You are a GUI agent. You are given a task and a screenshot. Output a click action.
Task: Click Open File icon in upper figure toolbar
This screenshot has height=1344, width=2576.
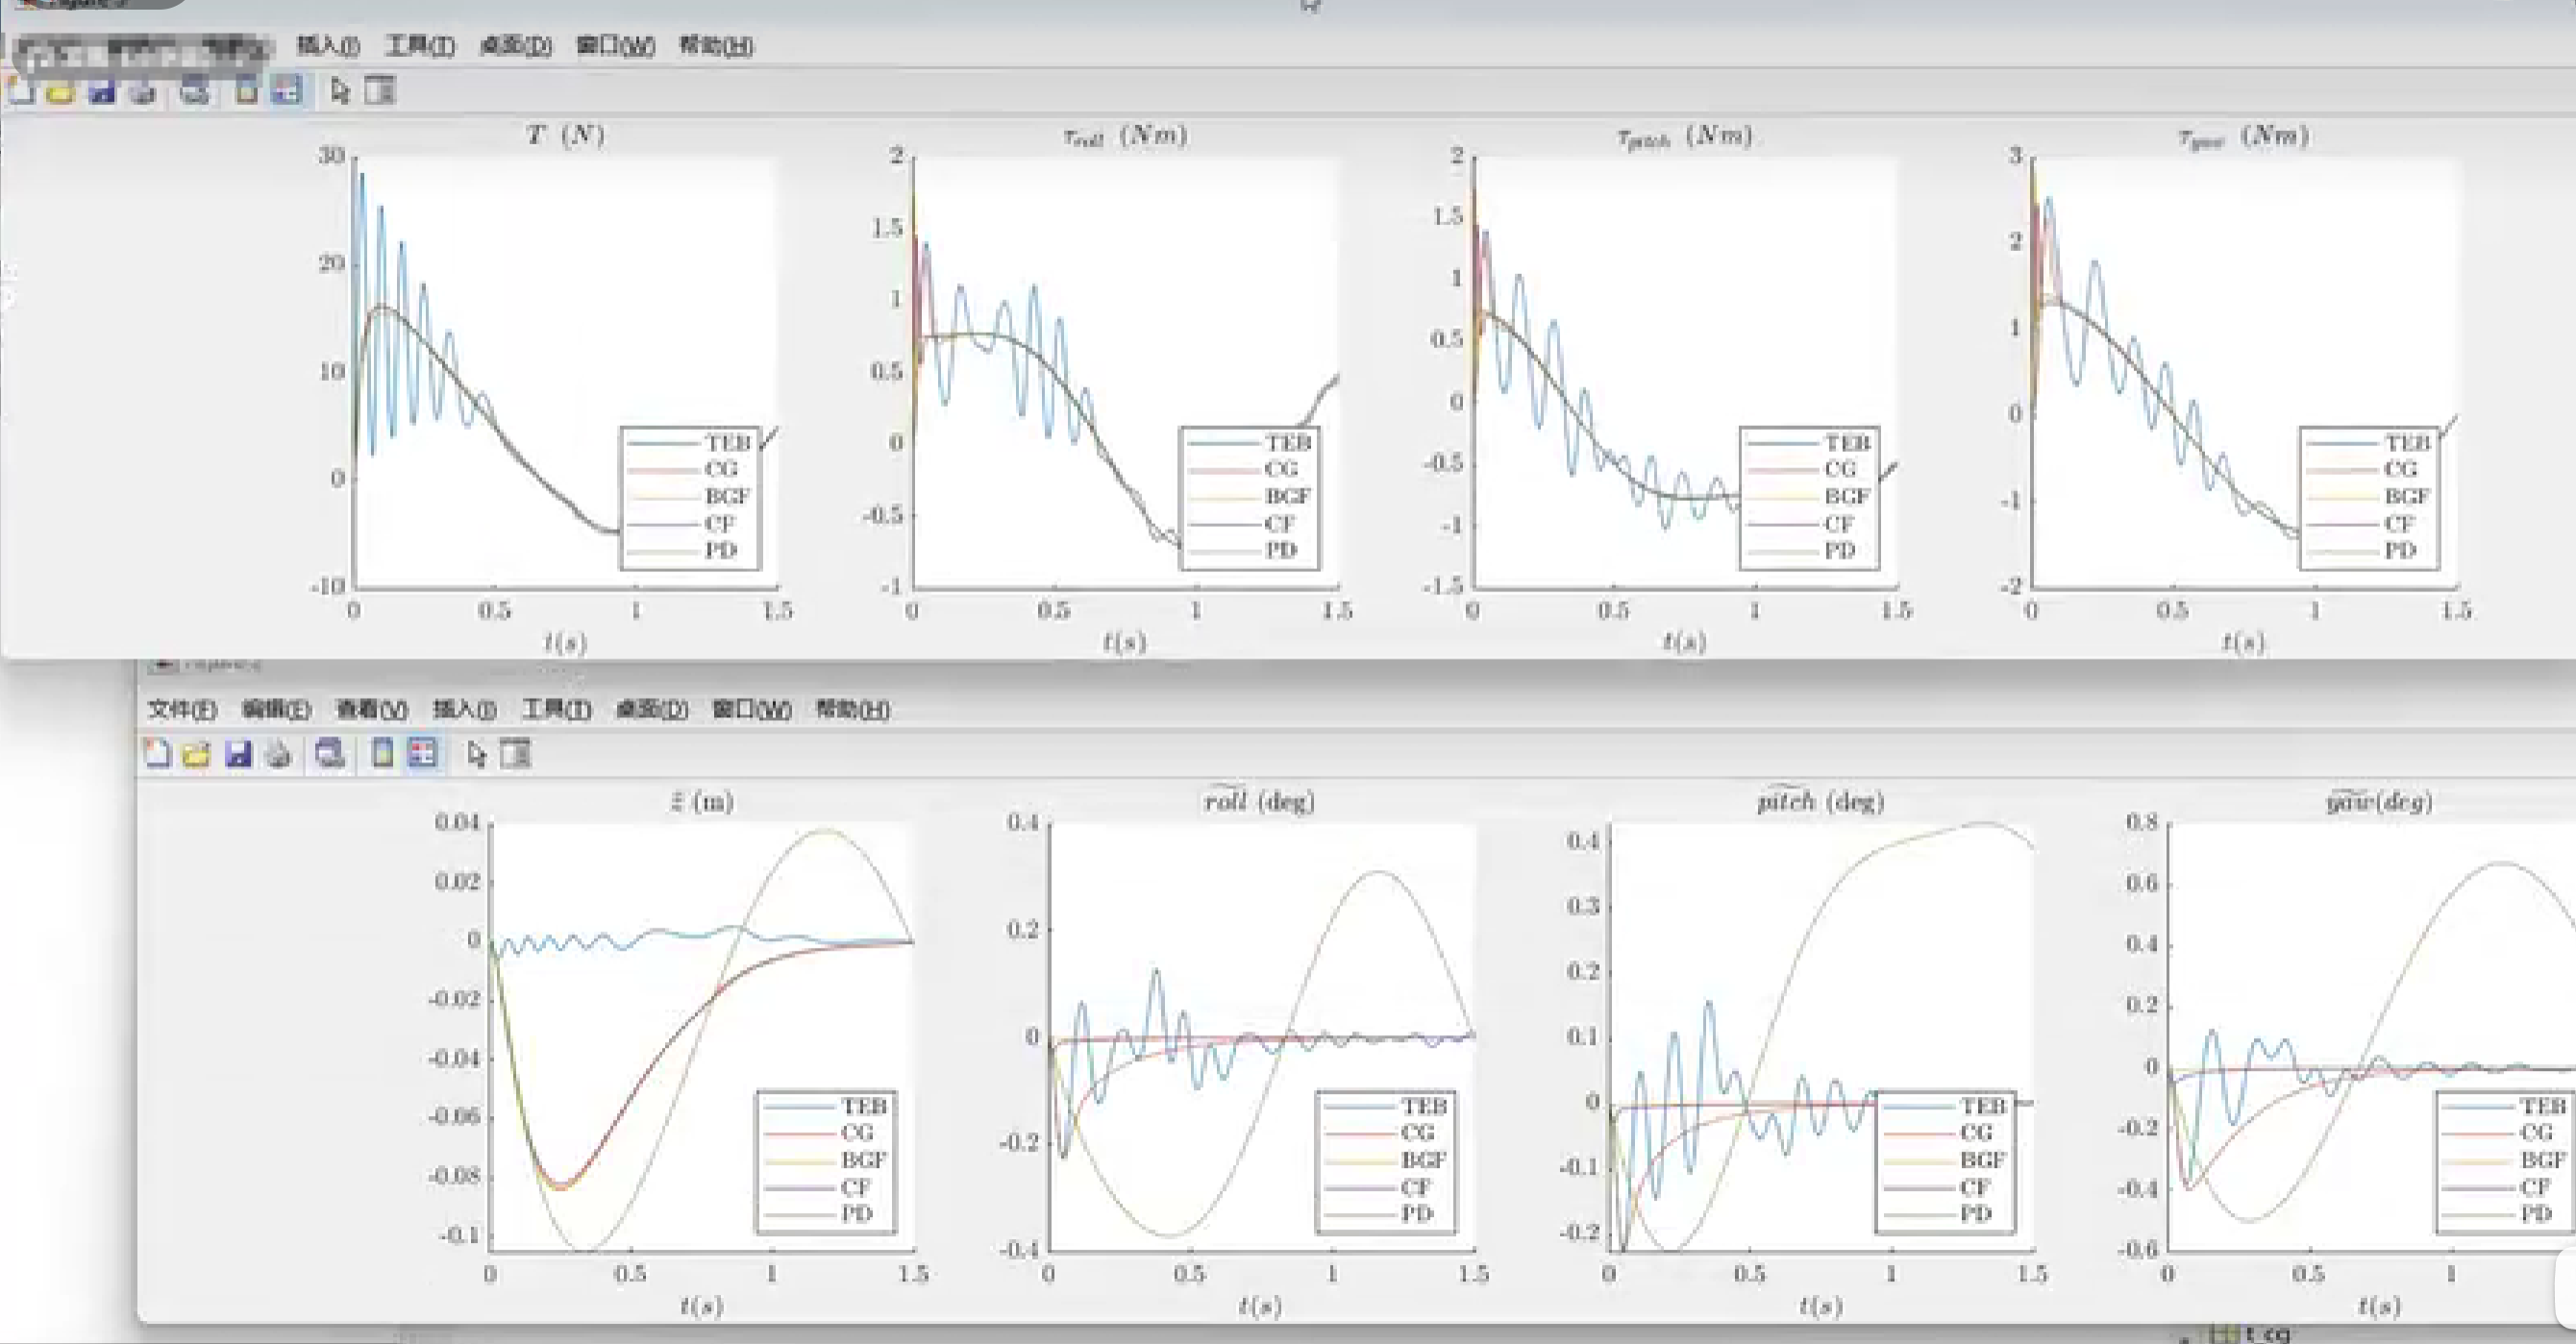pyautogui.click(x=60, y=92)
